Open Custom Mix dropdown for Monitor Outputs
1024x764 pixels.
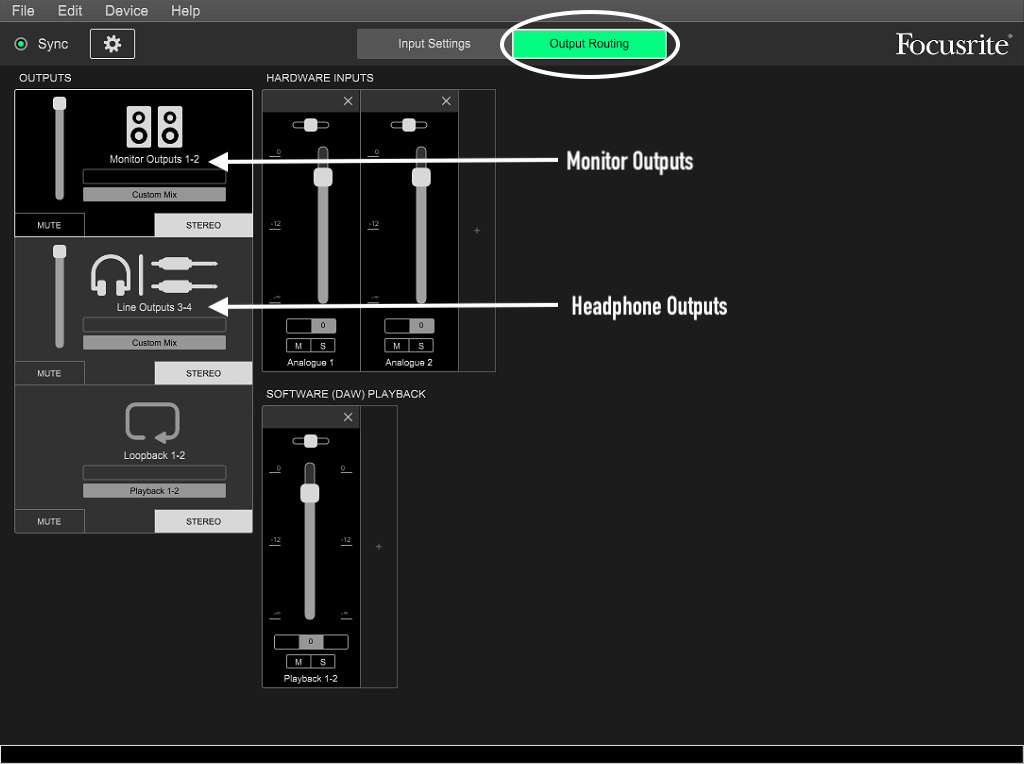[154, 195]
